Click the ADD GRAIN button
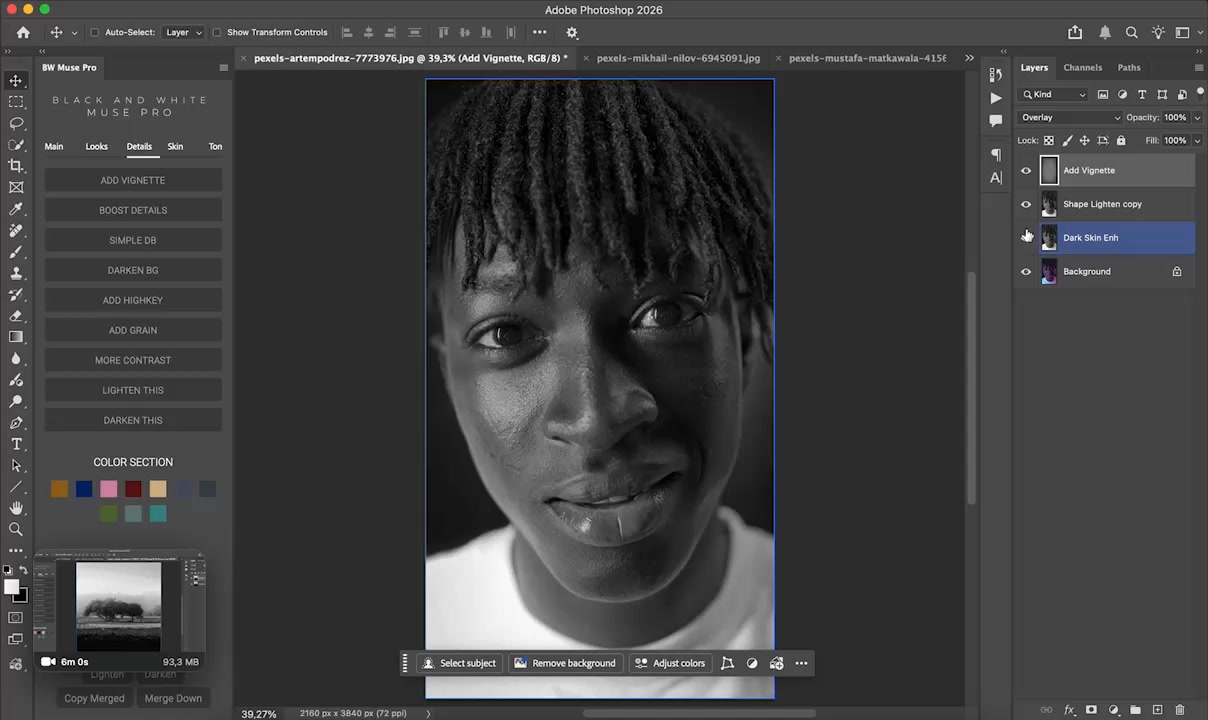 click(x=133, y=331)
